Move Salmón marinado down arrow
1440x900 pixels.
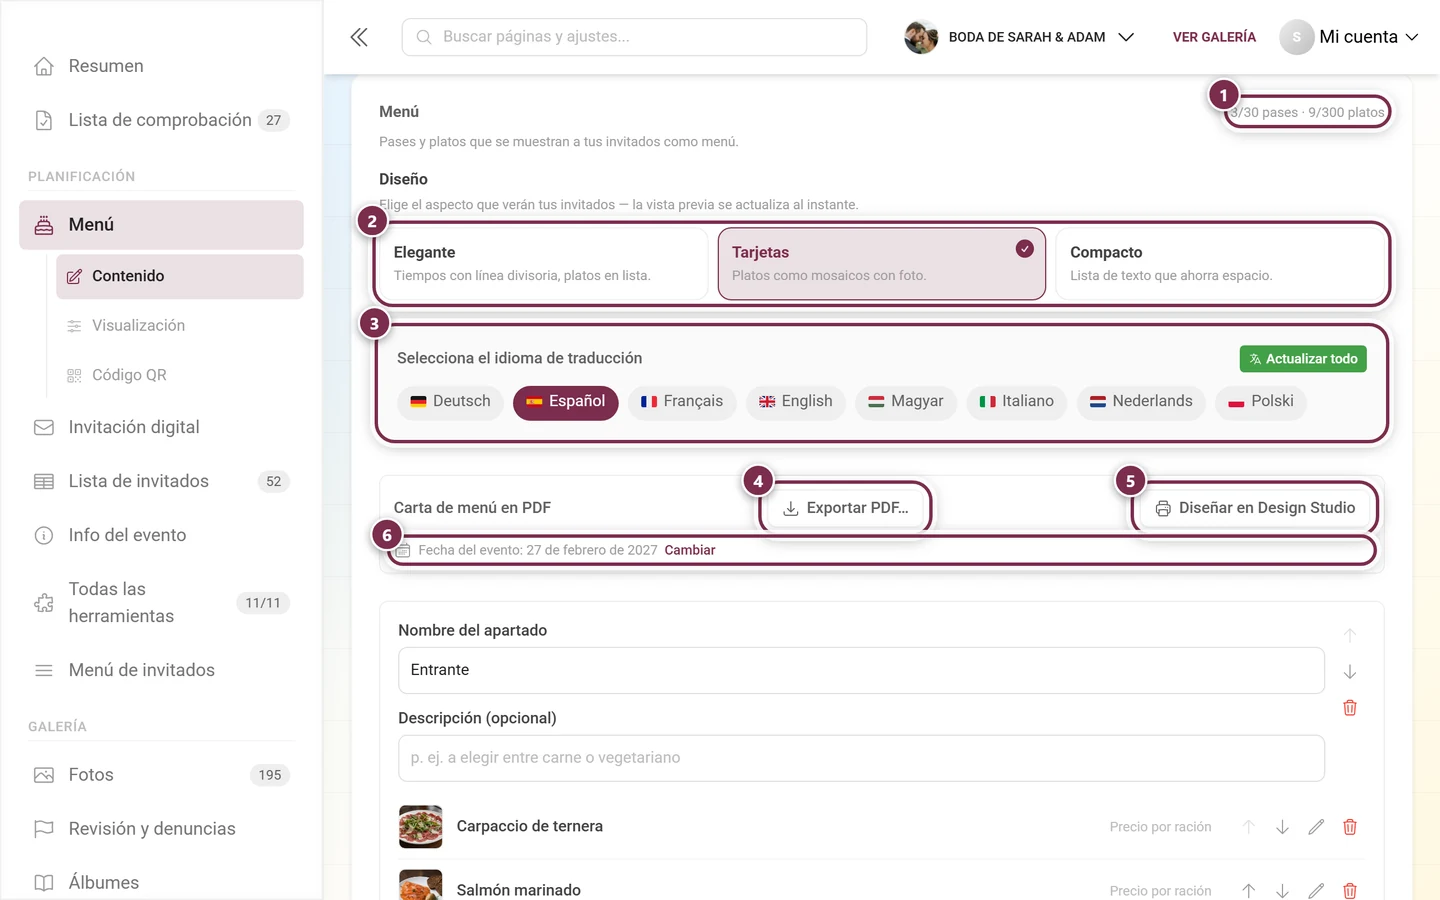pos(1282,890)
